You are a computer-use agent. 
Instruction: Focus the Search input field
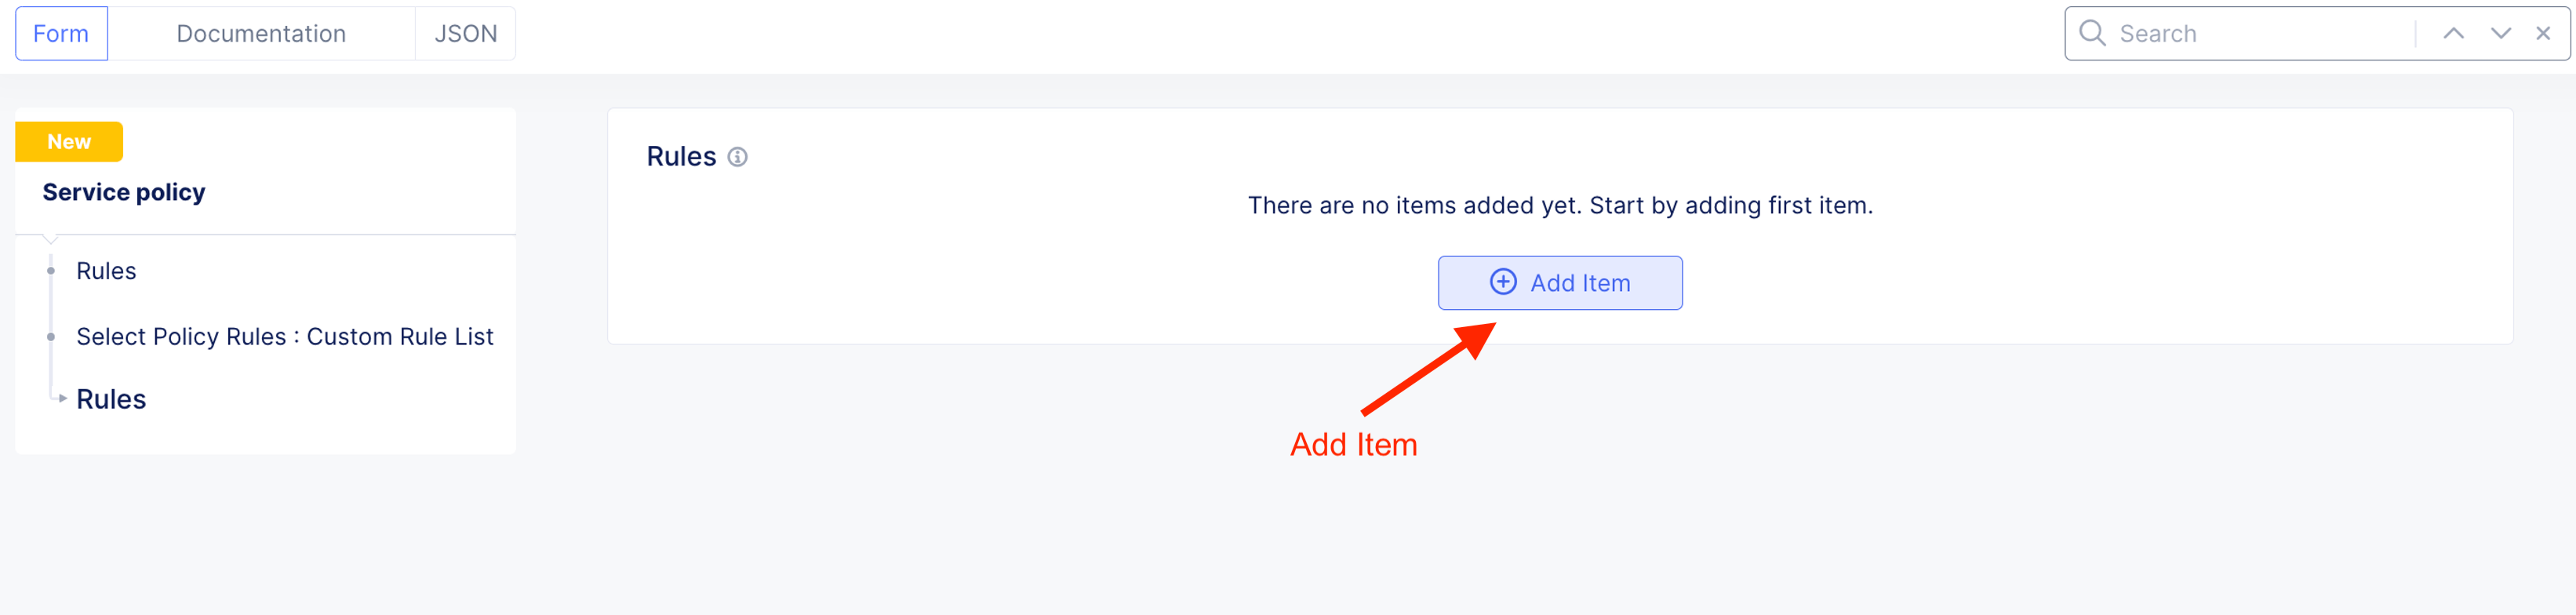pos(2260,34)
